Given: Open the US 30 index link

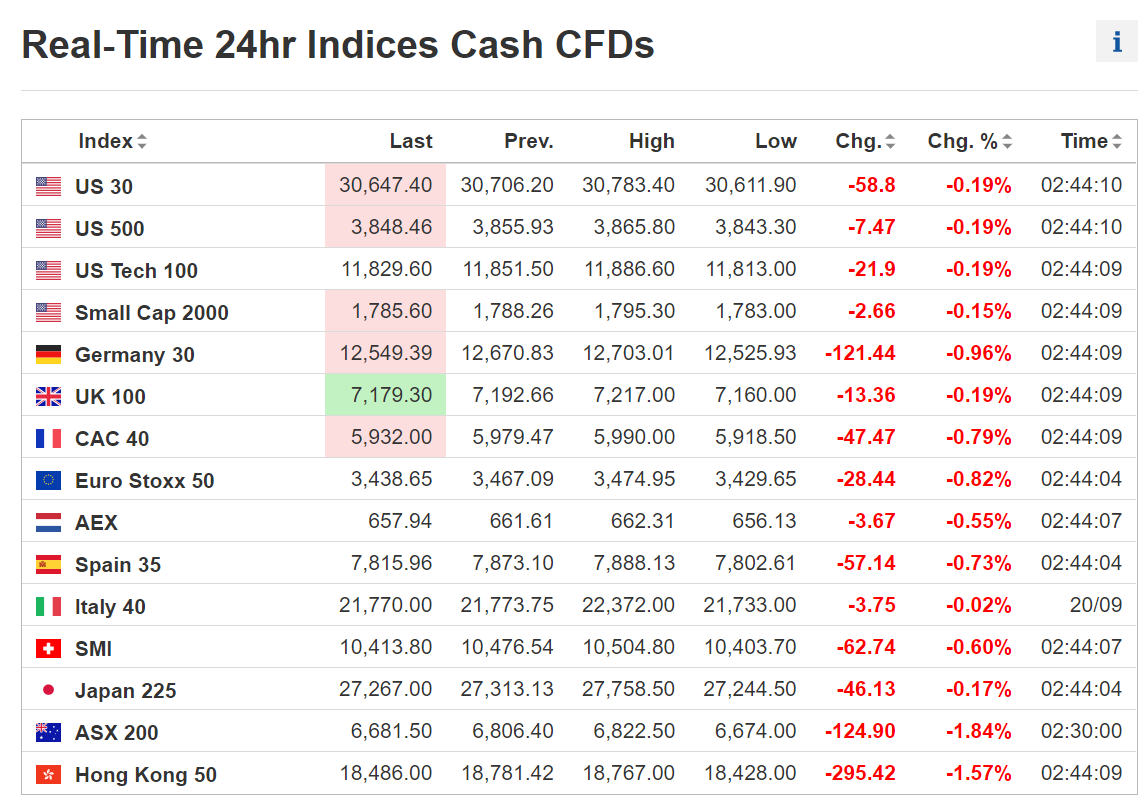Looking at the screenshot, I should point(104,187).
